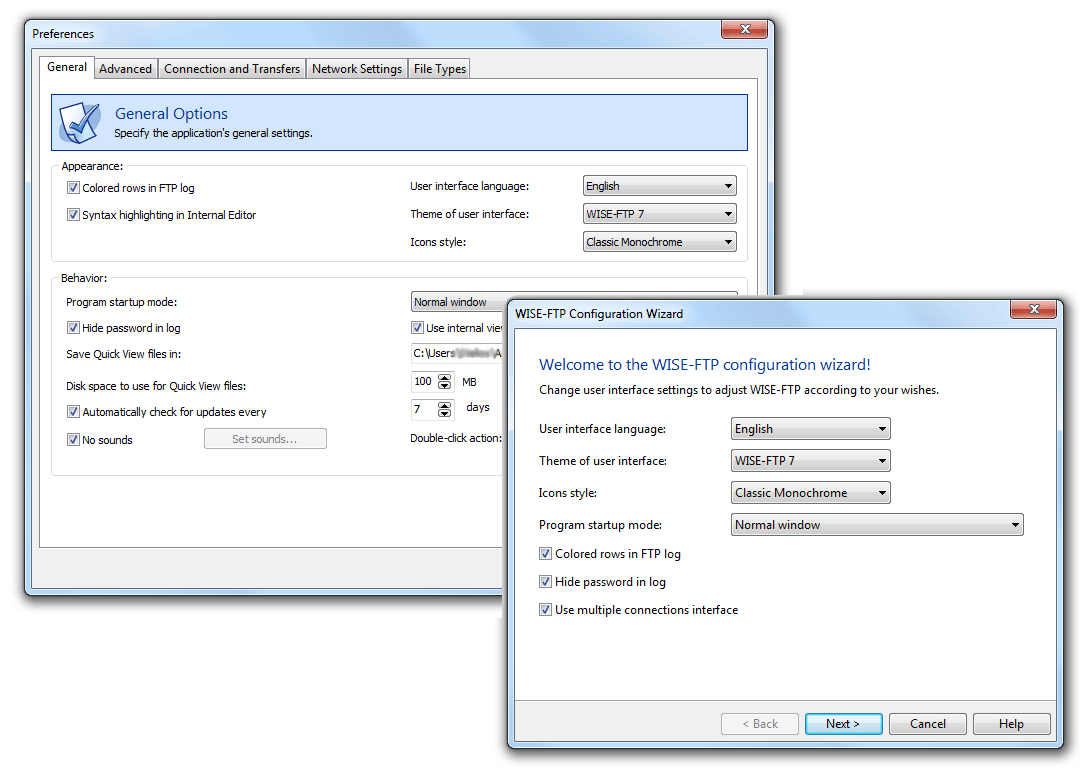The width and height of the screenshot is (1090, 770).
Task: Close the WISE-FTP Configuration Wizard window
Action: click(1033, 309)
